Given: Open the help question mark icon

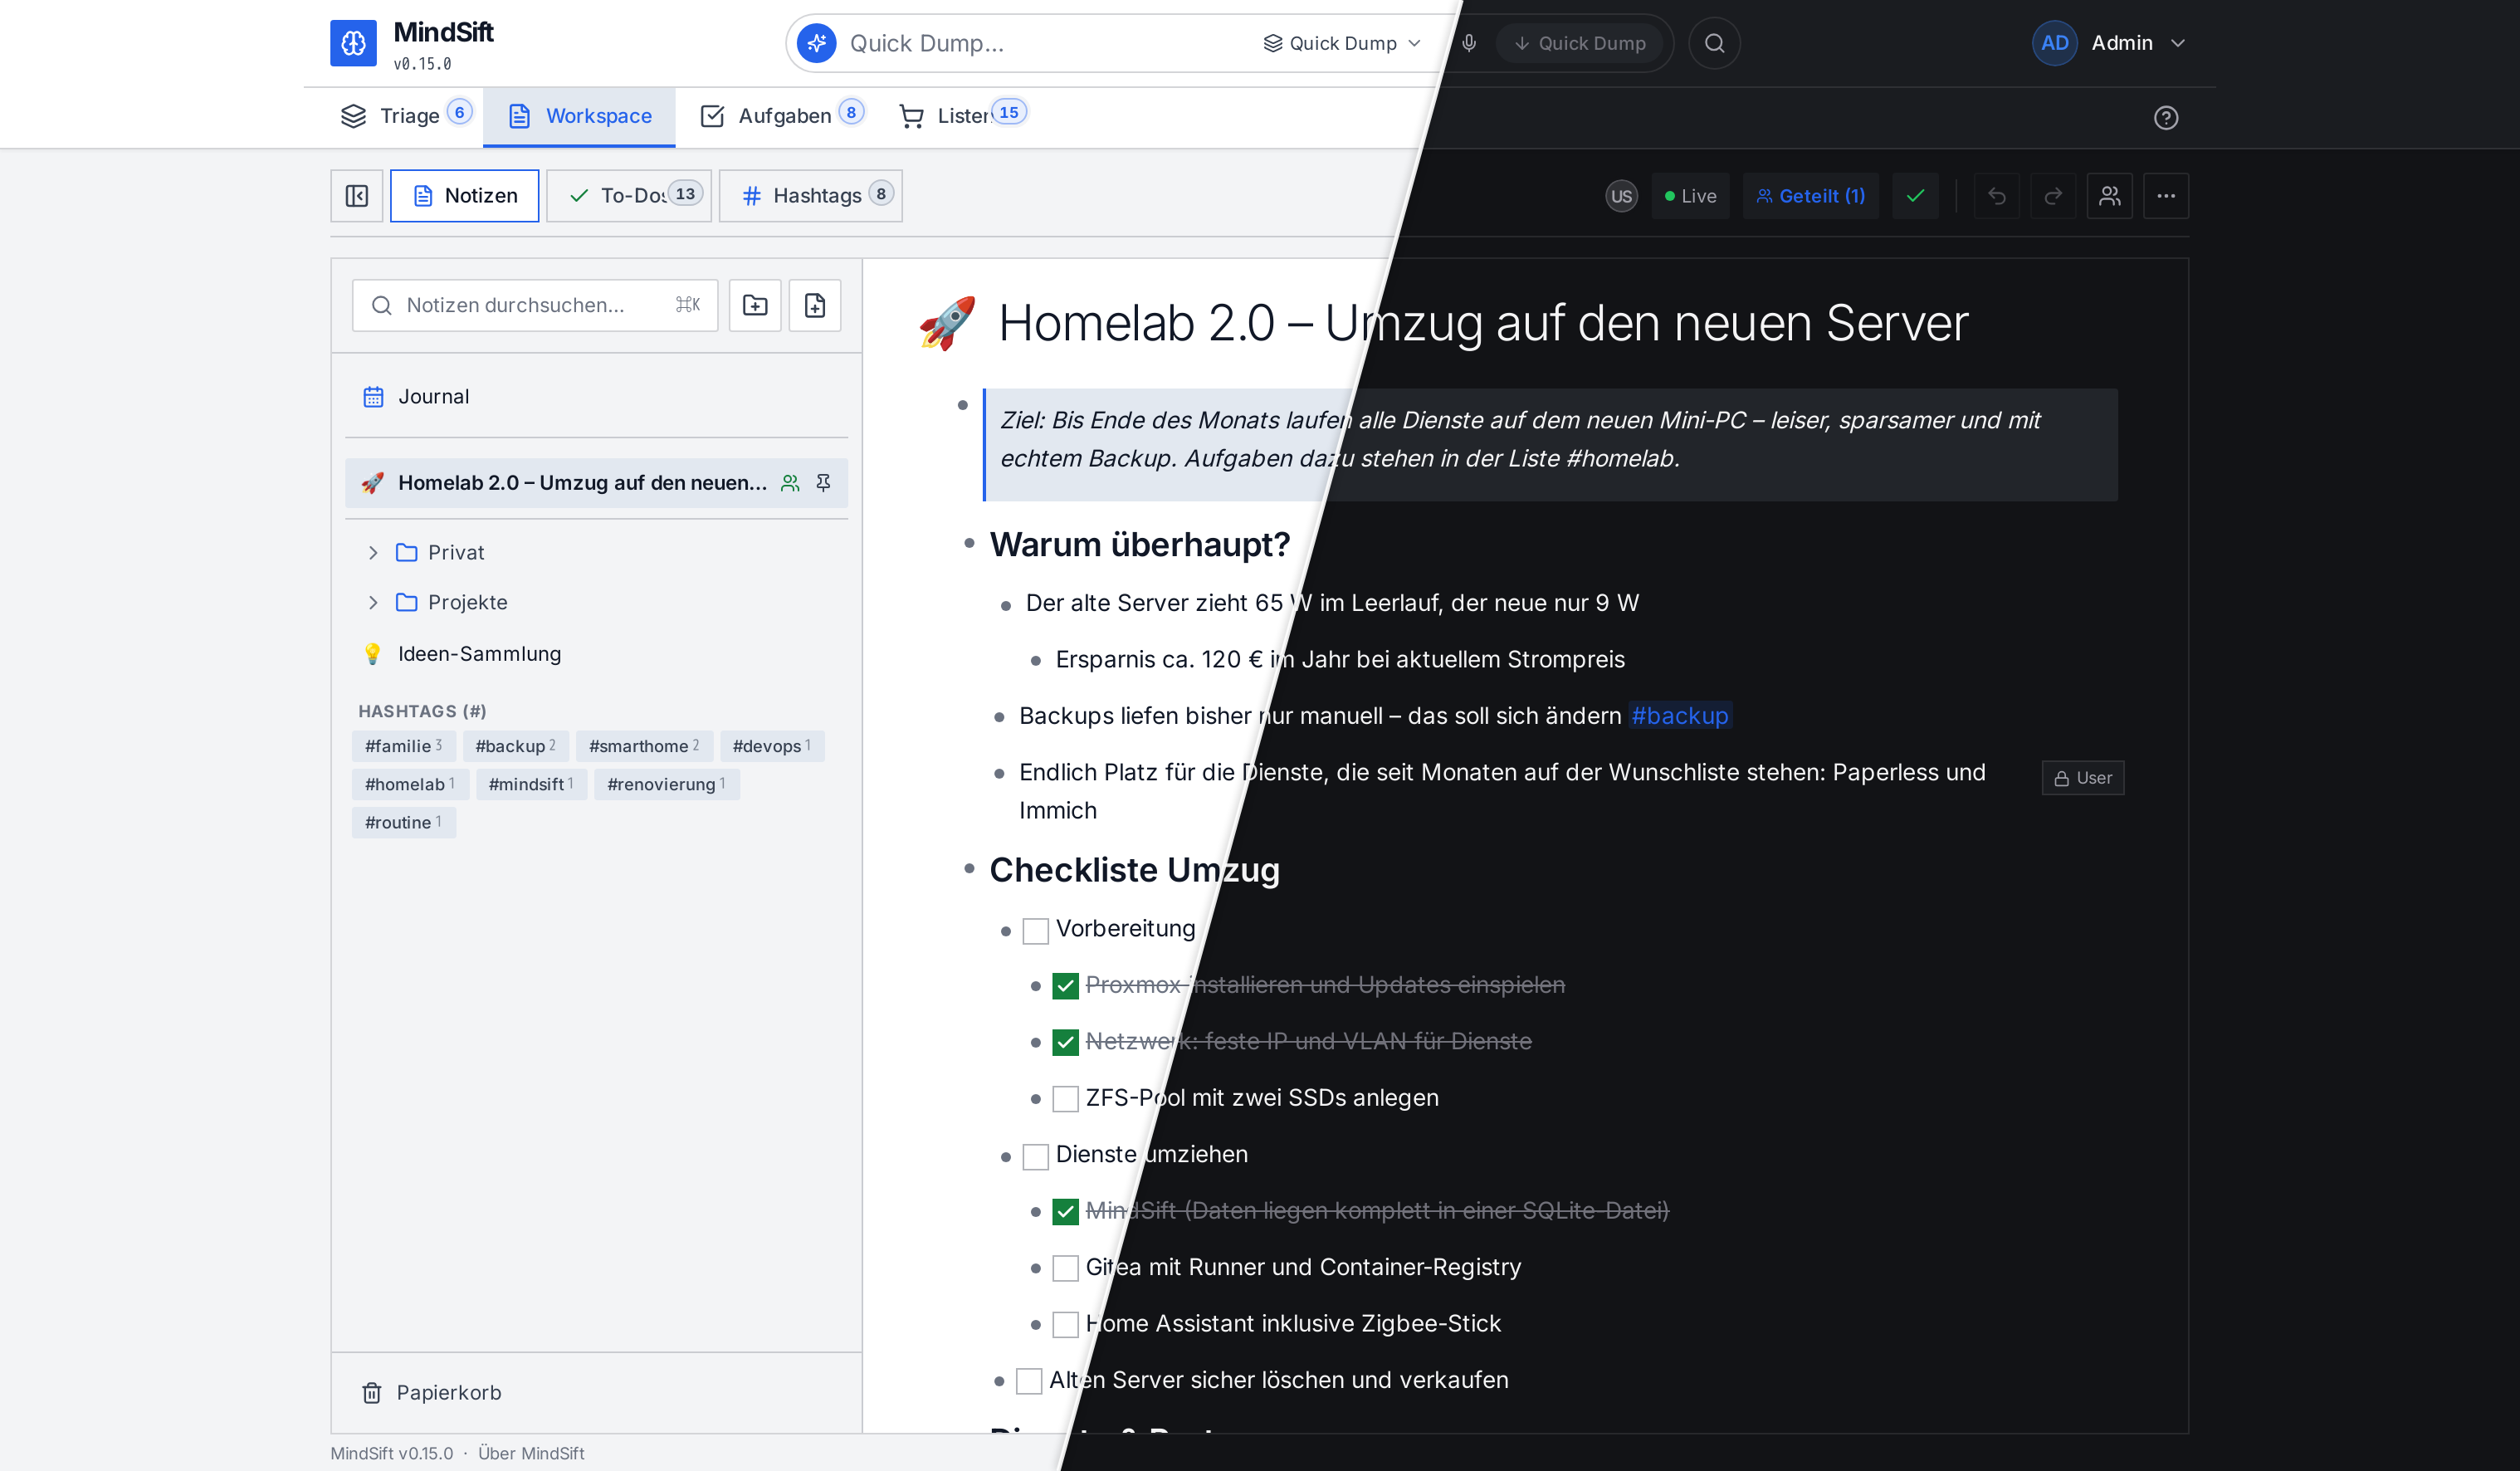Looking at the screenshot, I should [2166, 118].
